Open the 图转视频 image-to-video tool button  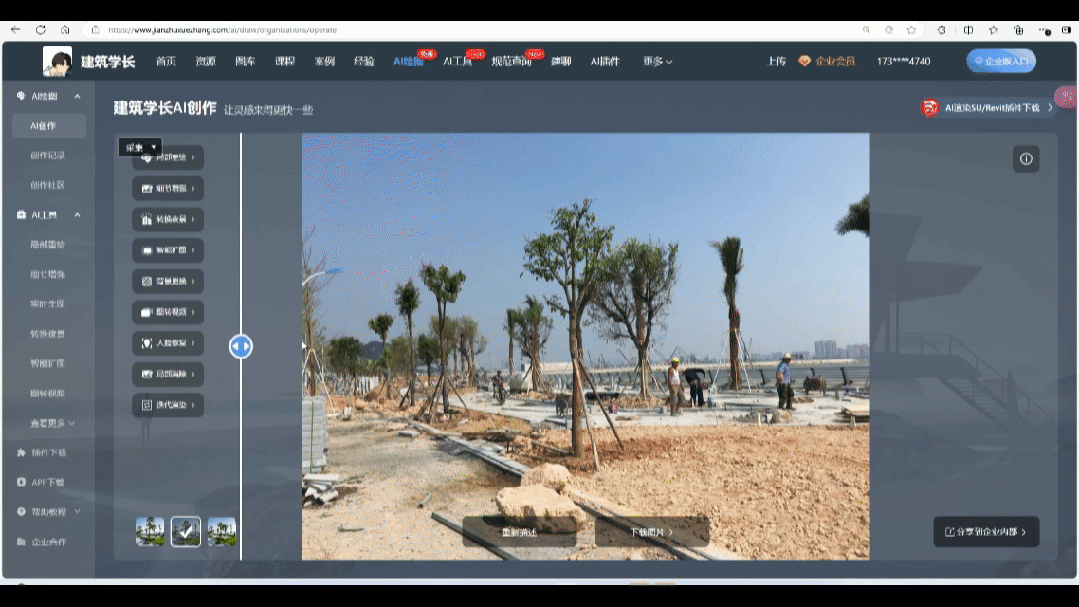(168, 312)
